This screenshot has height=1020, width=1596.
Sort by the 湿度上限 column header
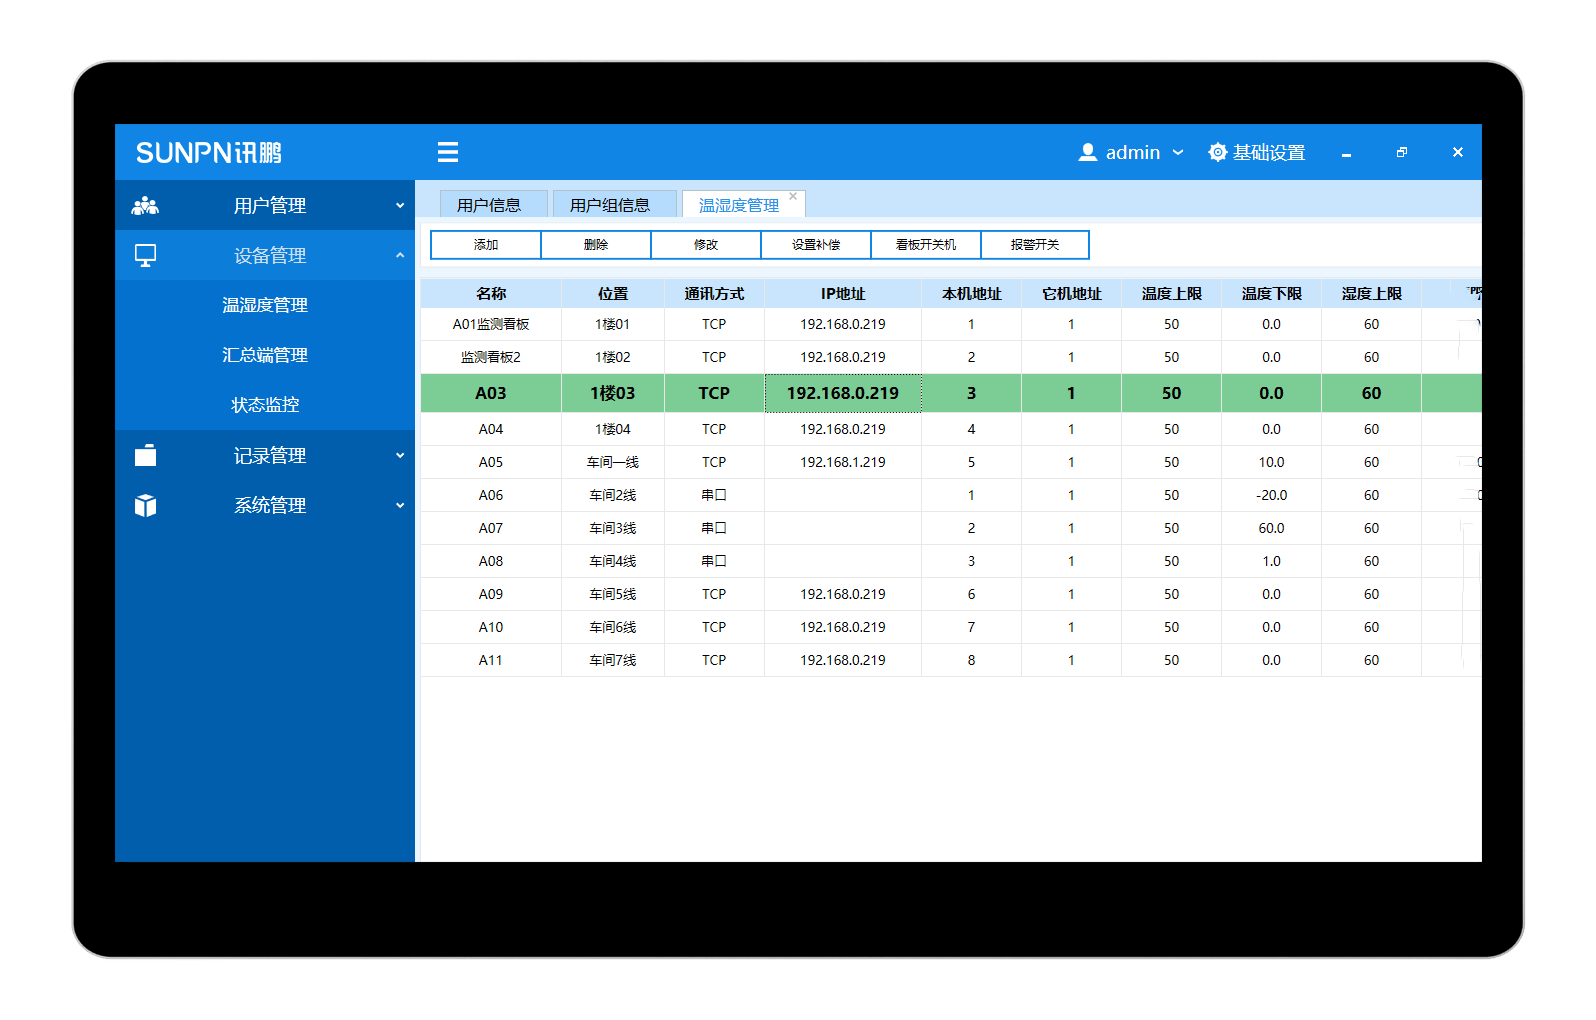(1371, 293)
